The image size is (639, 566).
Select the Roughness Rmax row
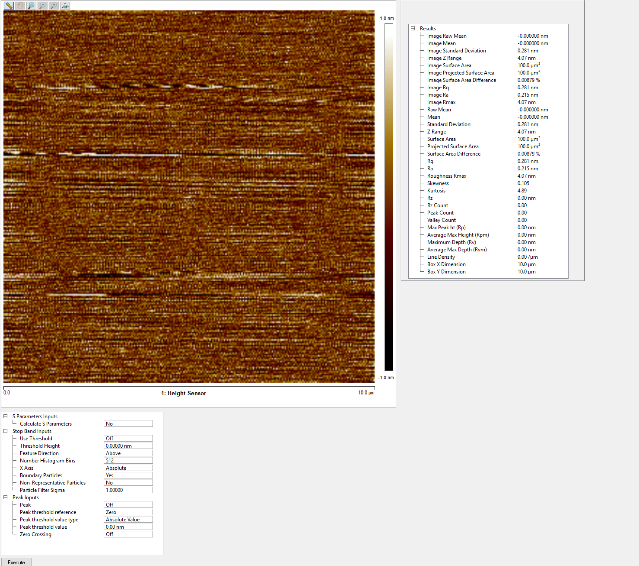point(488,176)
